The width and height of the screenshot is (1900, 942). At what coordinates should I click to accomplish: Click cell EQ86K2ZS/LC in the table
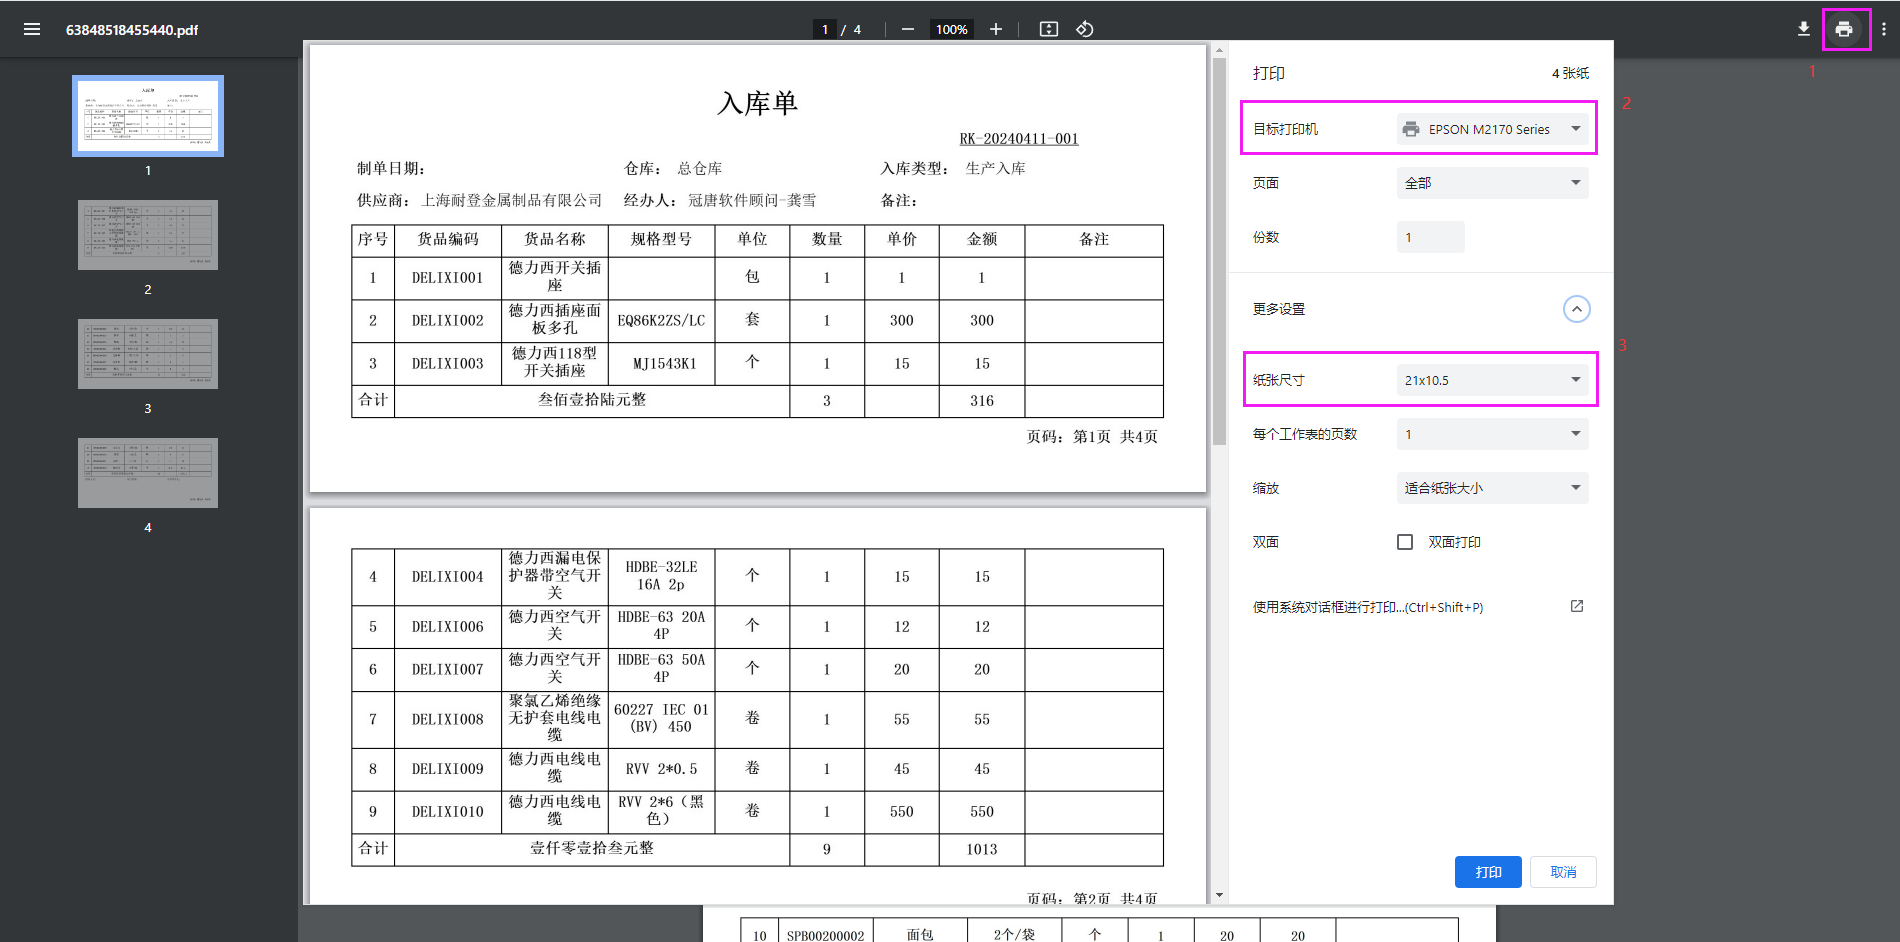click(x=661, y=321)
